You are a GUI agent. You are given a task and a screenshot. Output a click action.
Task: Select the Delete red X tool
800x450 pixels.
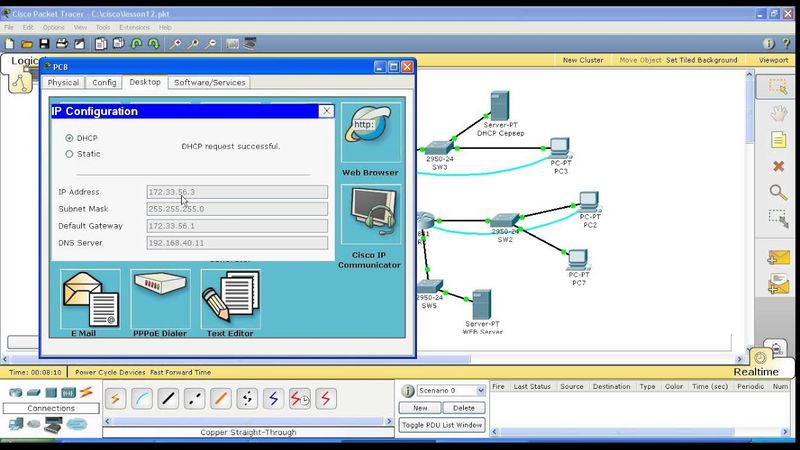tap(778, 166)
